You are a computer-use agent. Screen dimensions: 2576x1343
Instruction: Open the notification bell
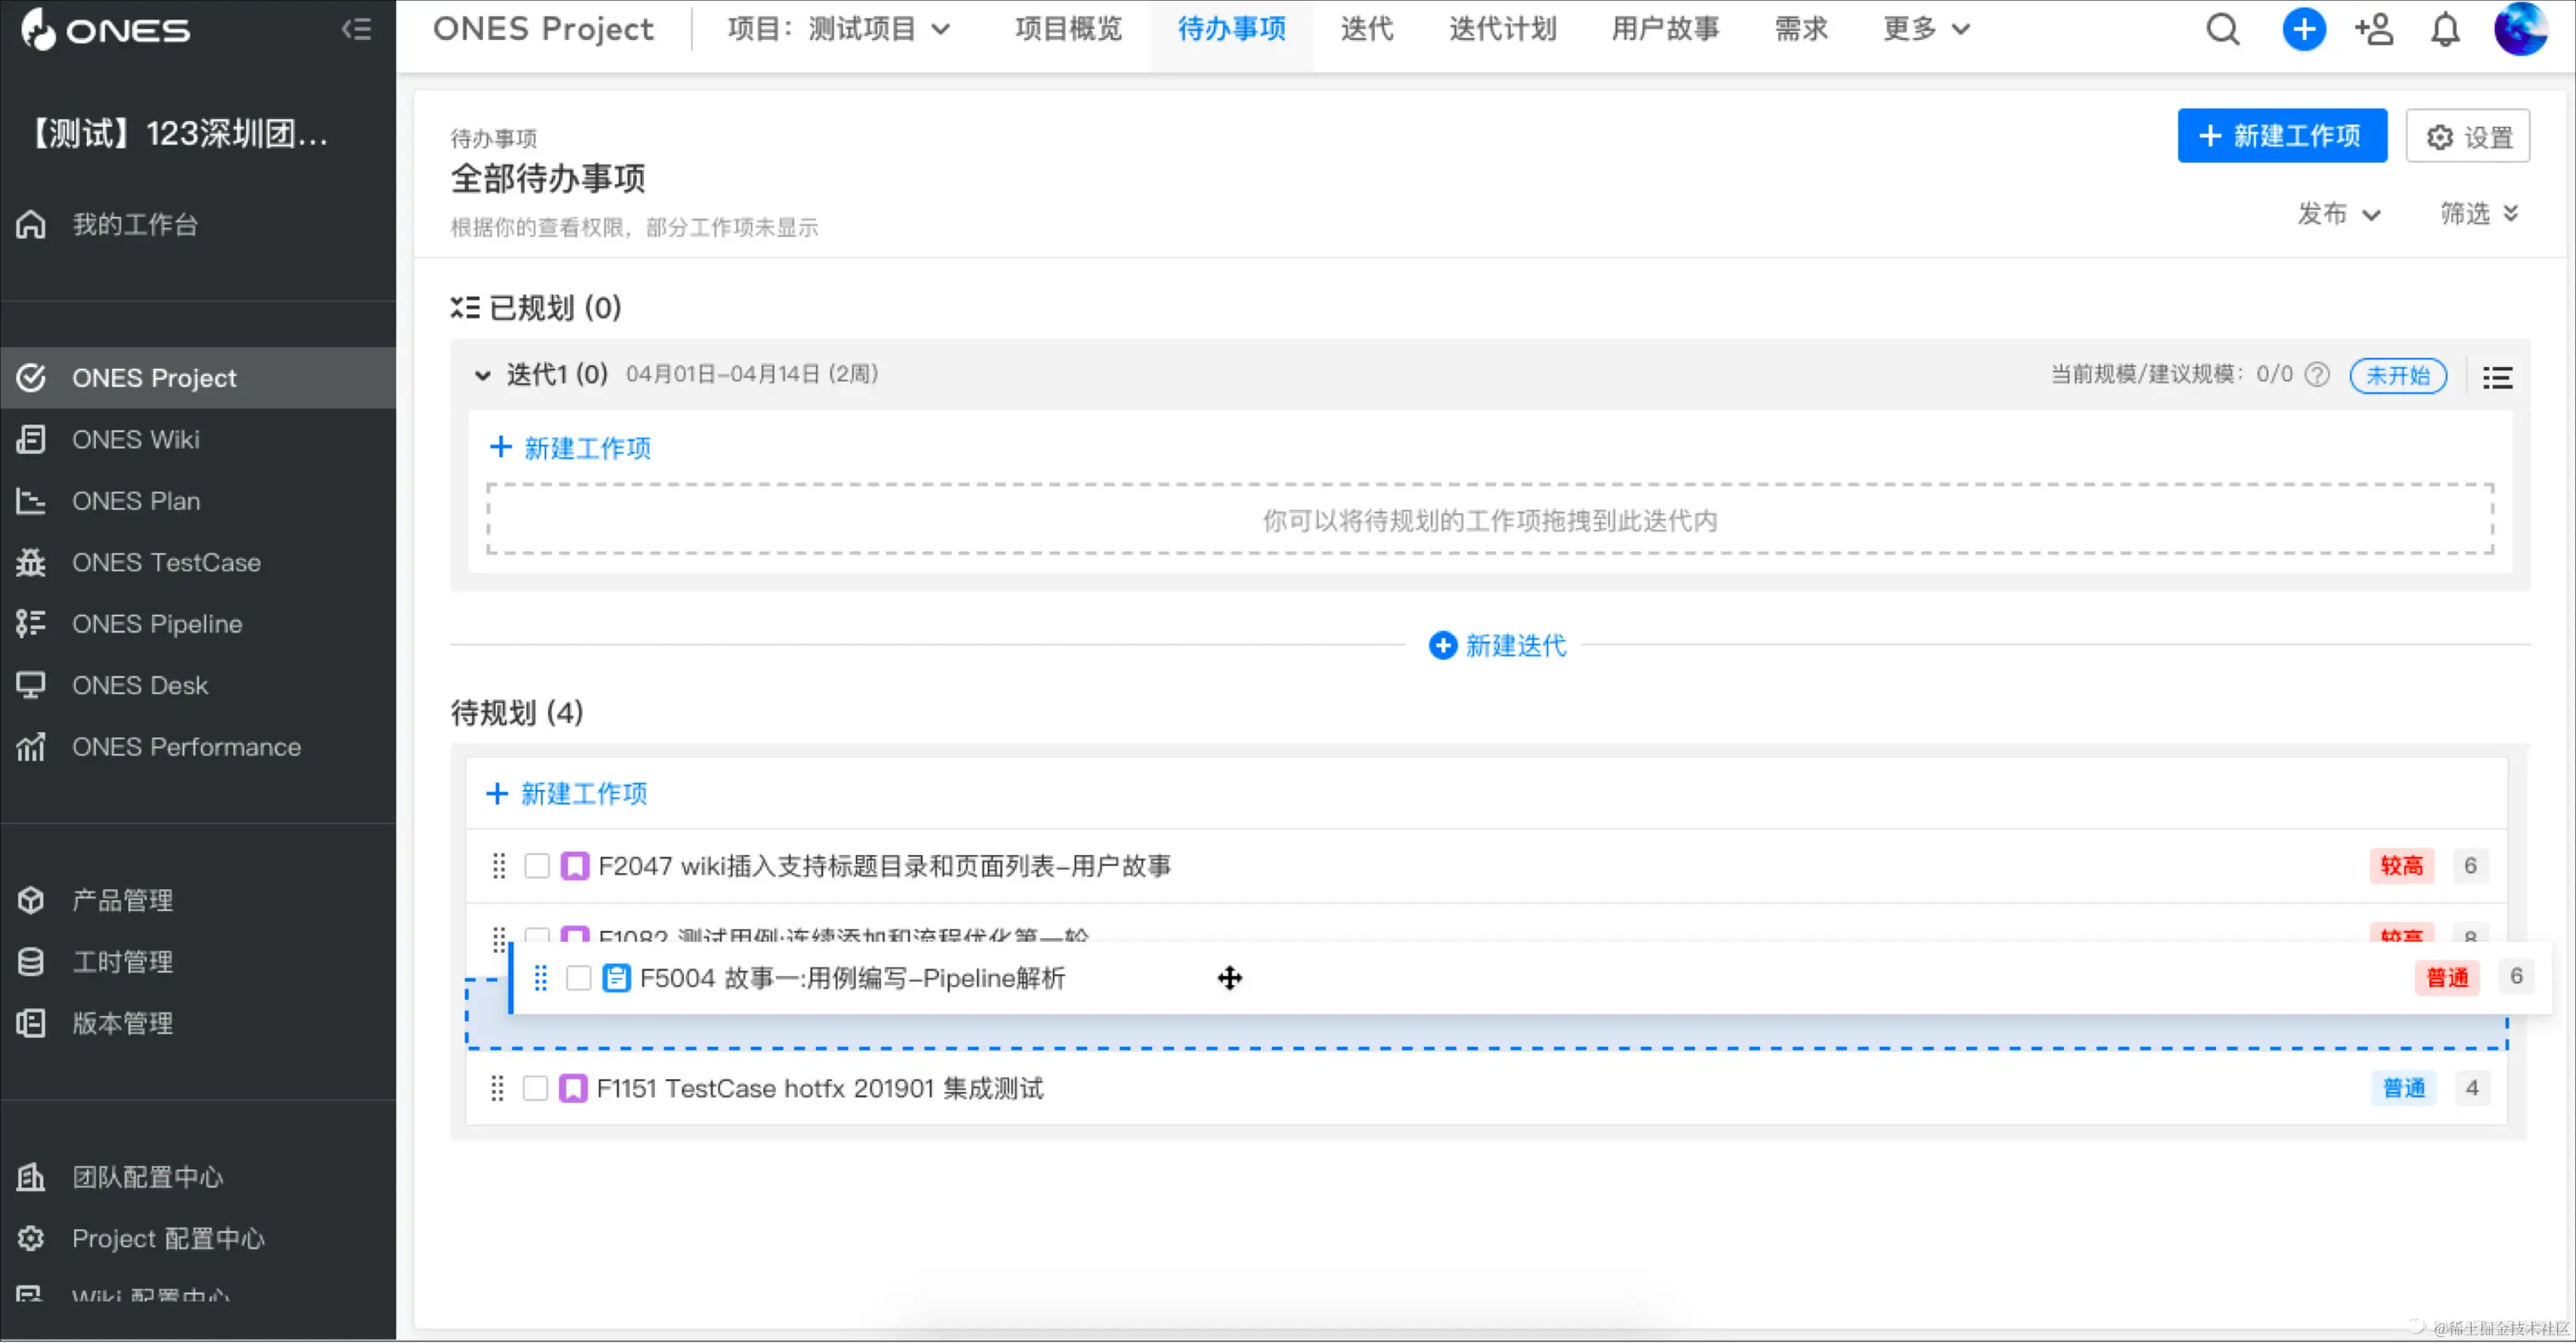coord(2444,29)
